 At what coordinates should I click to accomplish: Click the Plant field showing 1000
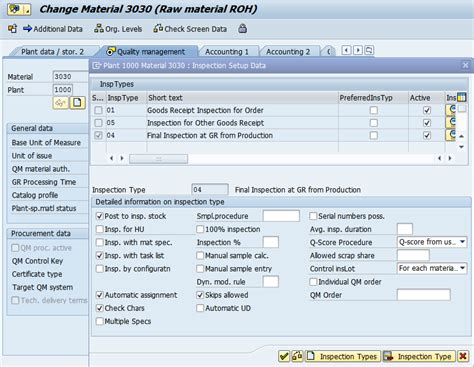click(x=63, y=90)
